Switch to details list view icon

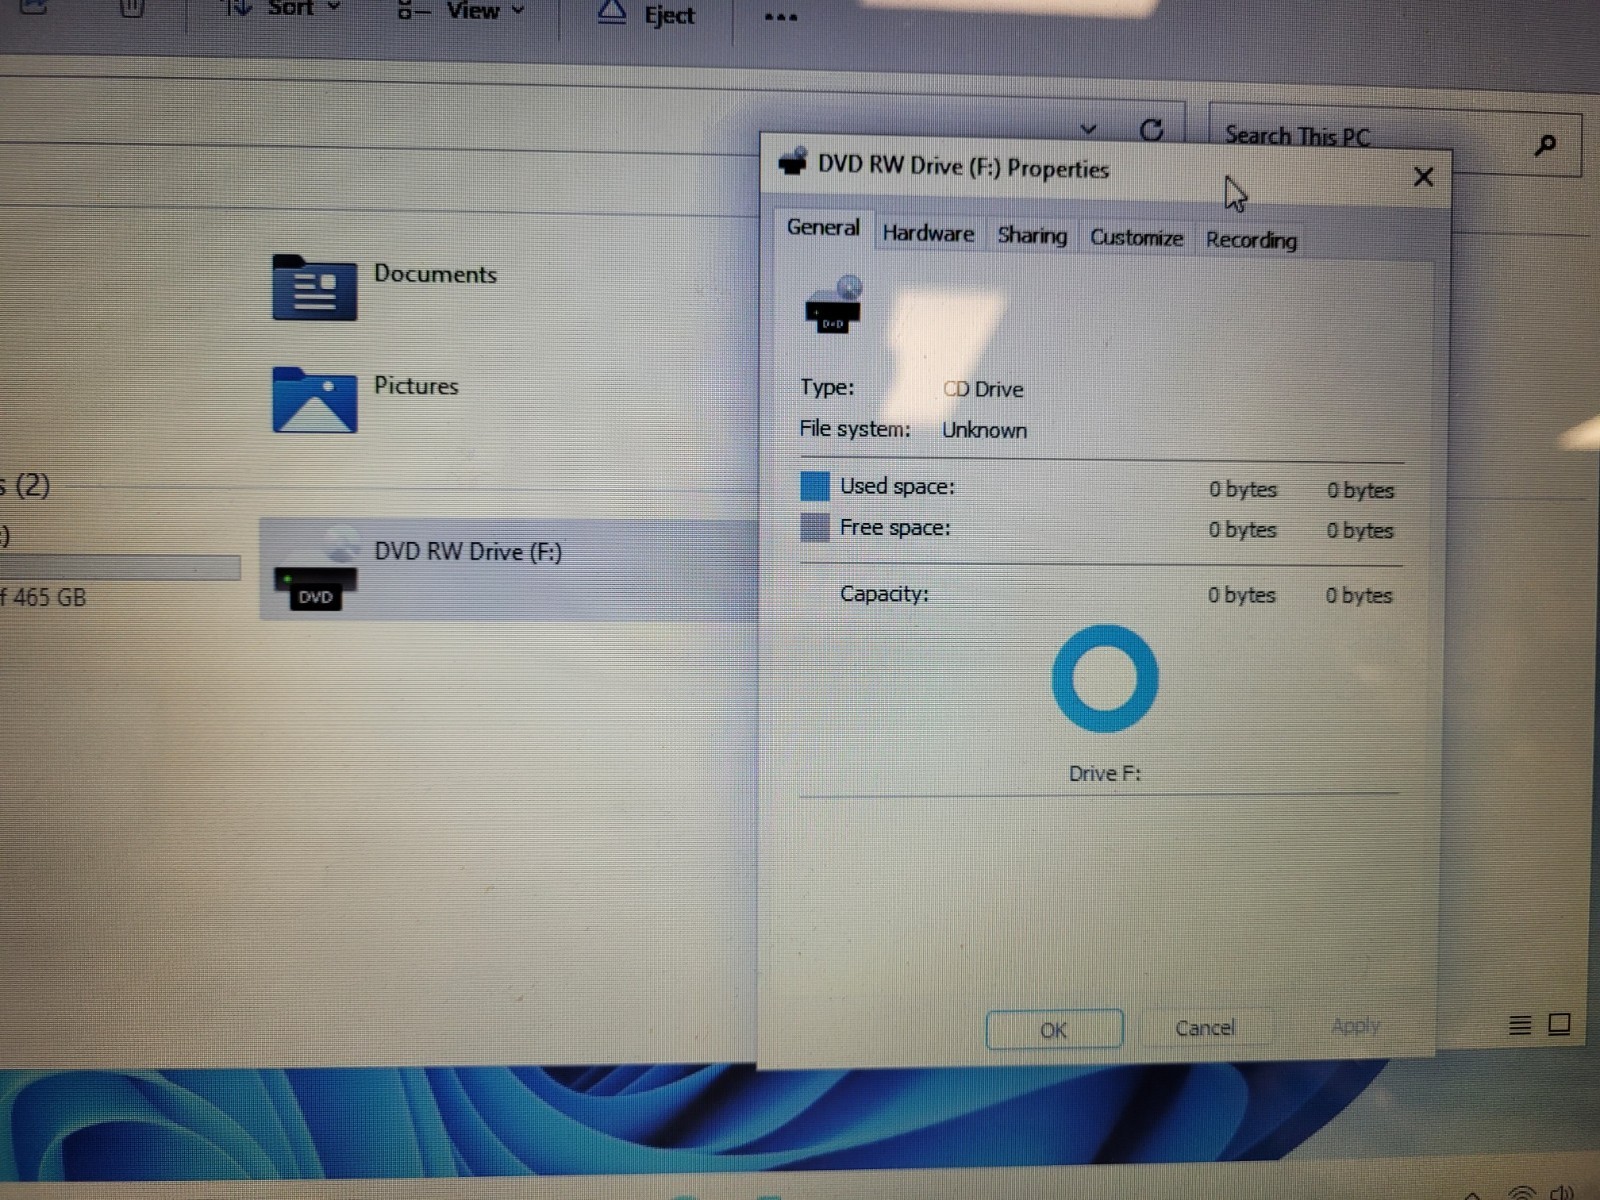click(x=1520, y=1025)
